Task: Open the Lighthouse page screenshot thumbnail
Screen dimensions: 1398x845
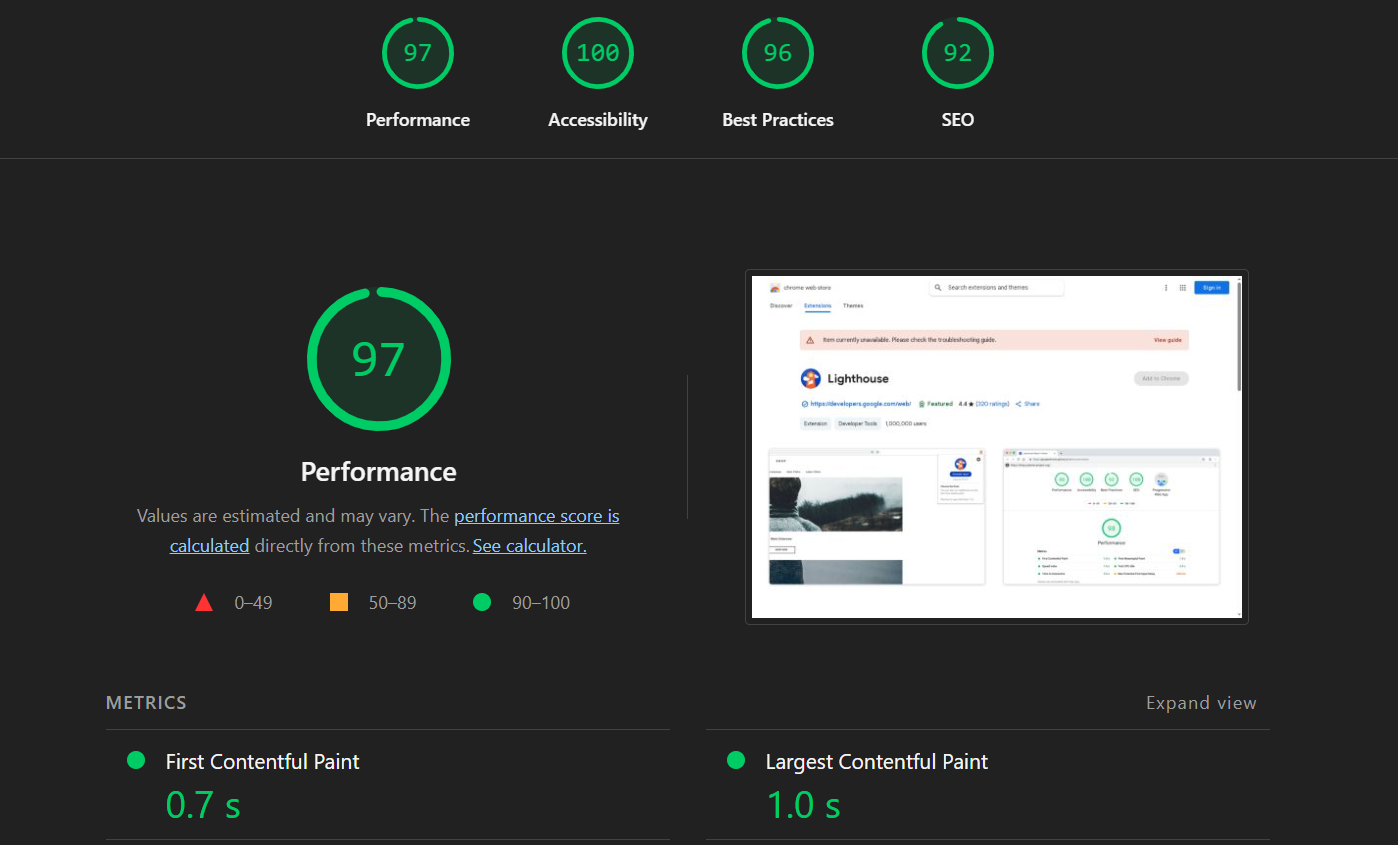Action: coord(996,447)
